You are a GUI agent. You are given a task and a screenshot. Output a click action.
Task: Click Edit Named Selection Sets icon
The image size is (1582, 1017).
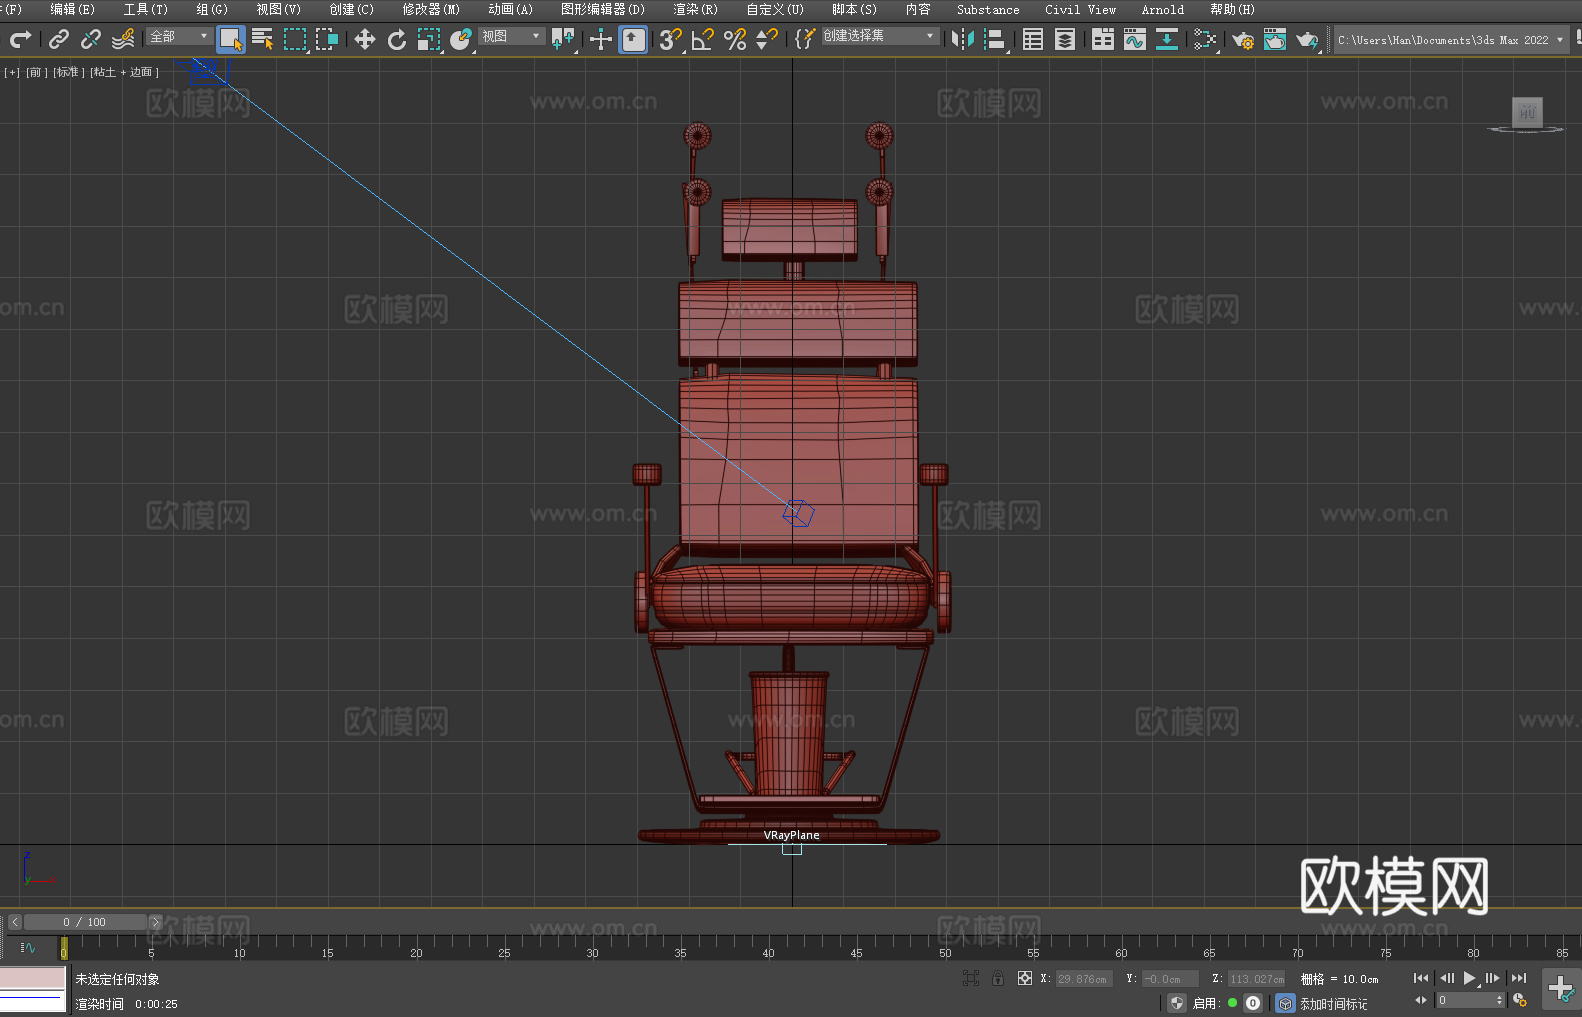805,39
